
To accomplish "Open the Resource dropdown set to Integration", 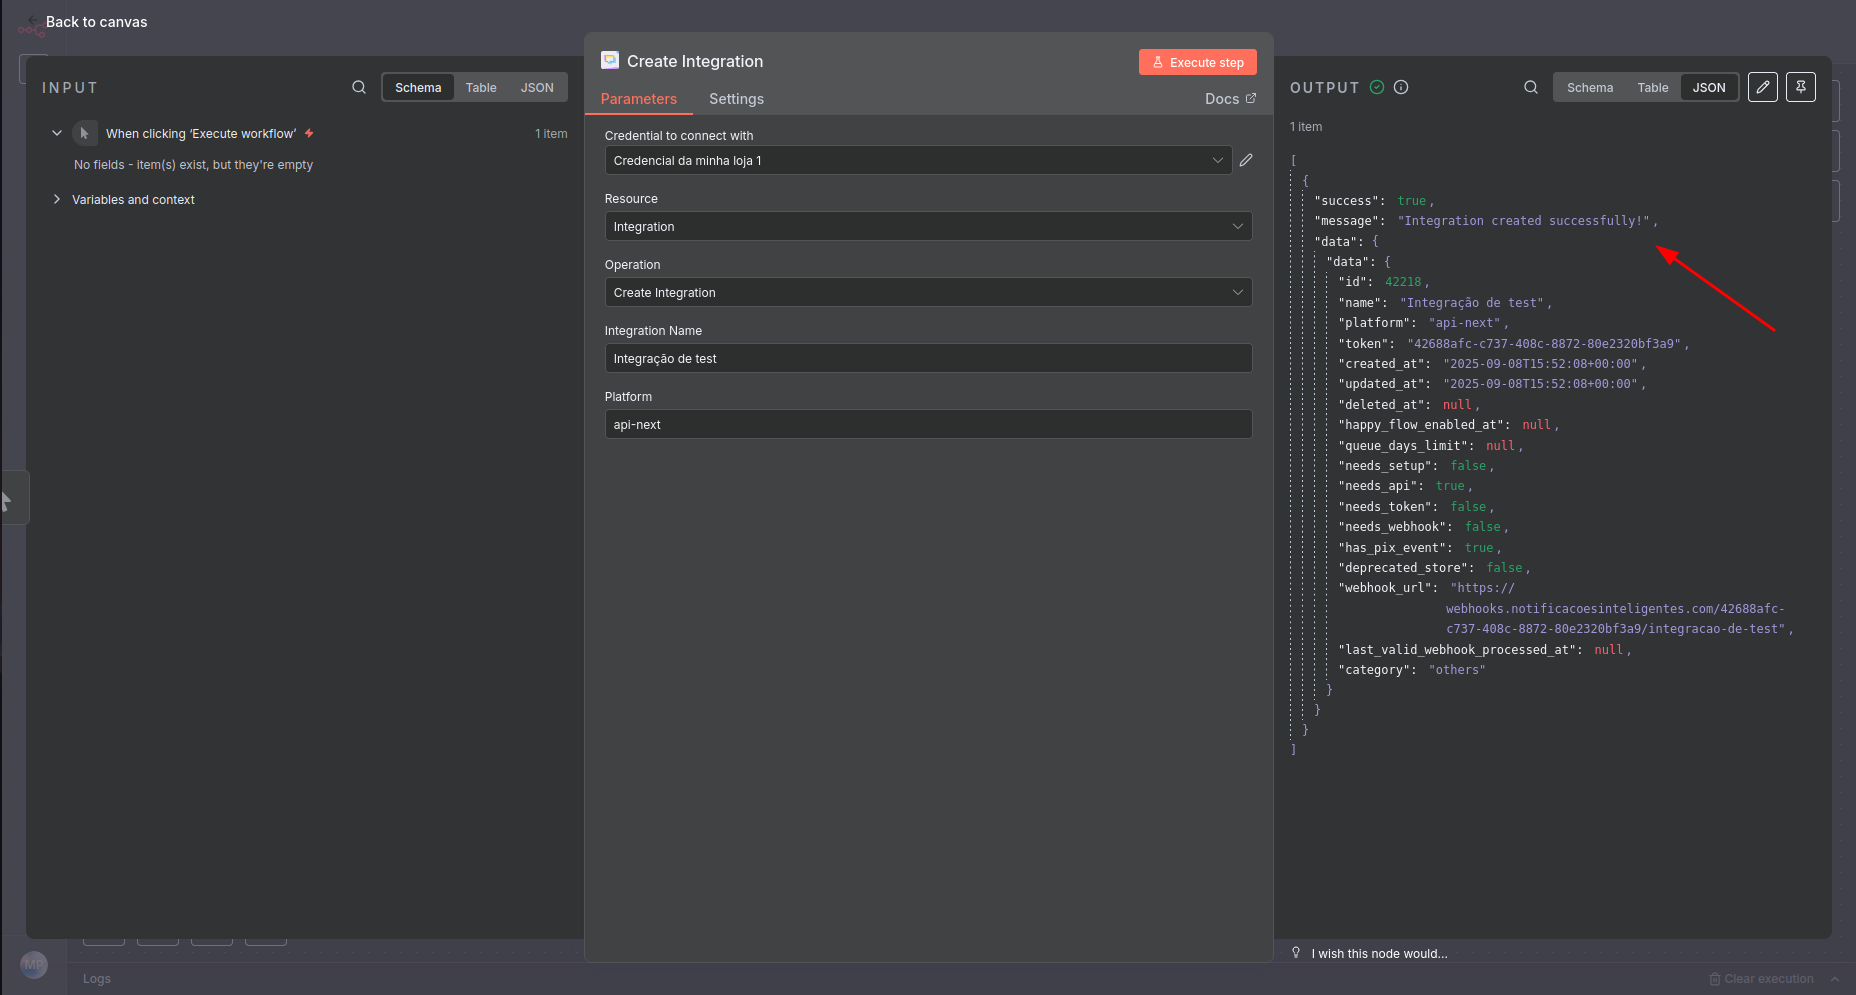I will tap(928, 226).
